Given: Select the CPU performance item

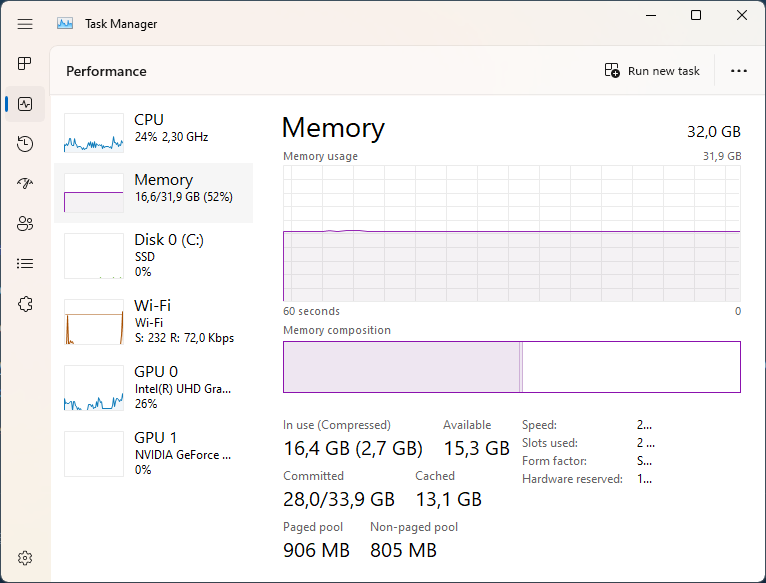Looking at the screenshot, I should point(153,133).
